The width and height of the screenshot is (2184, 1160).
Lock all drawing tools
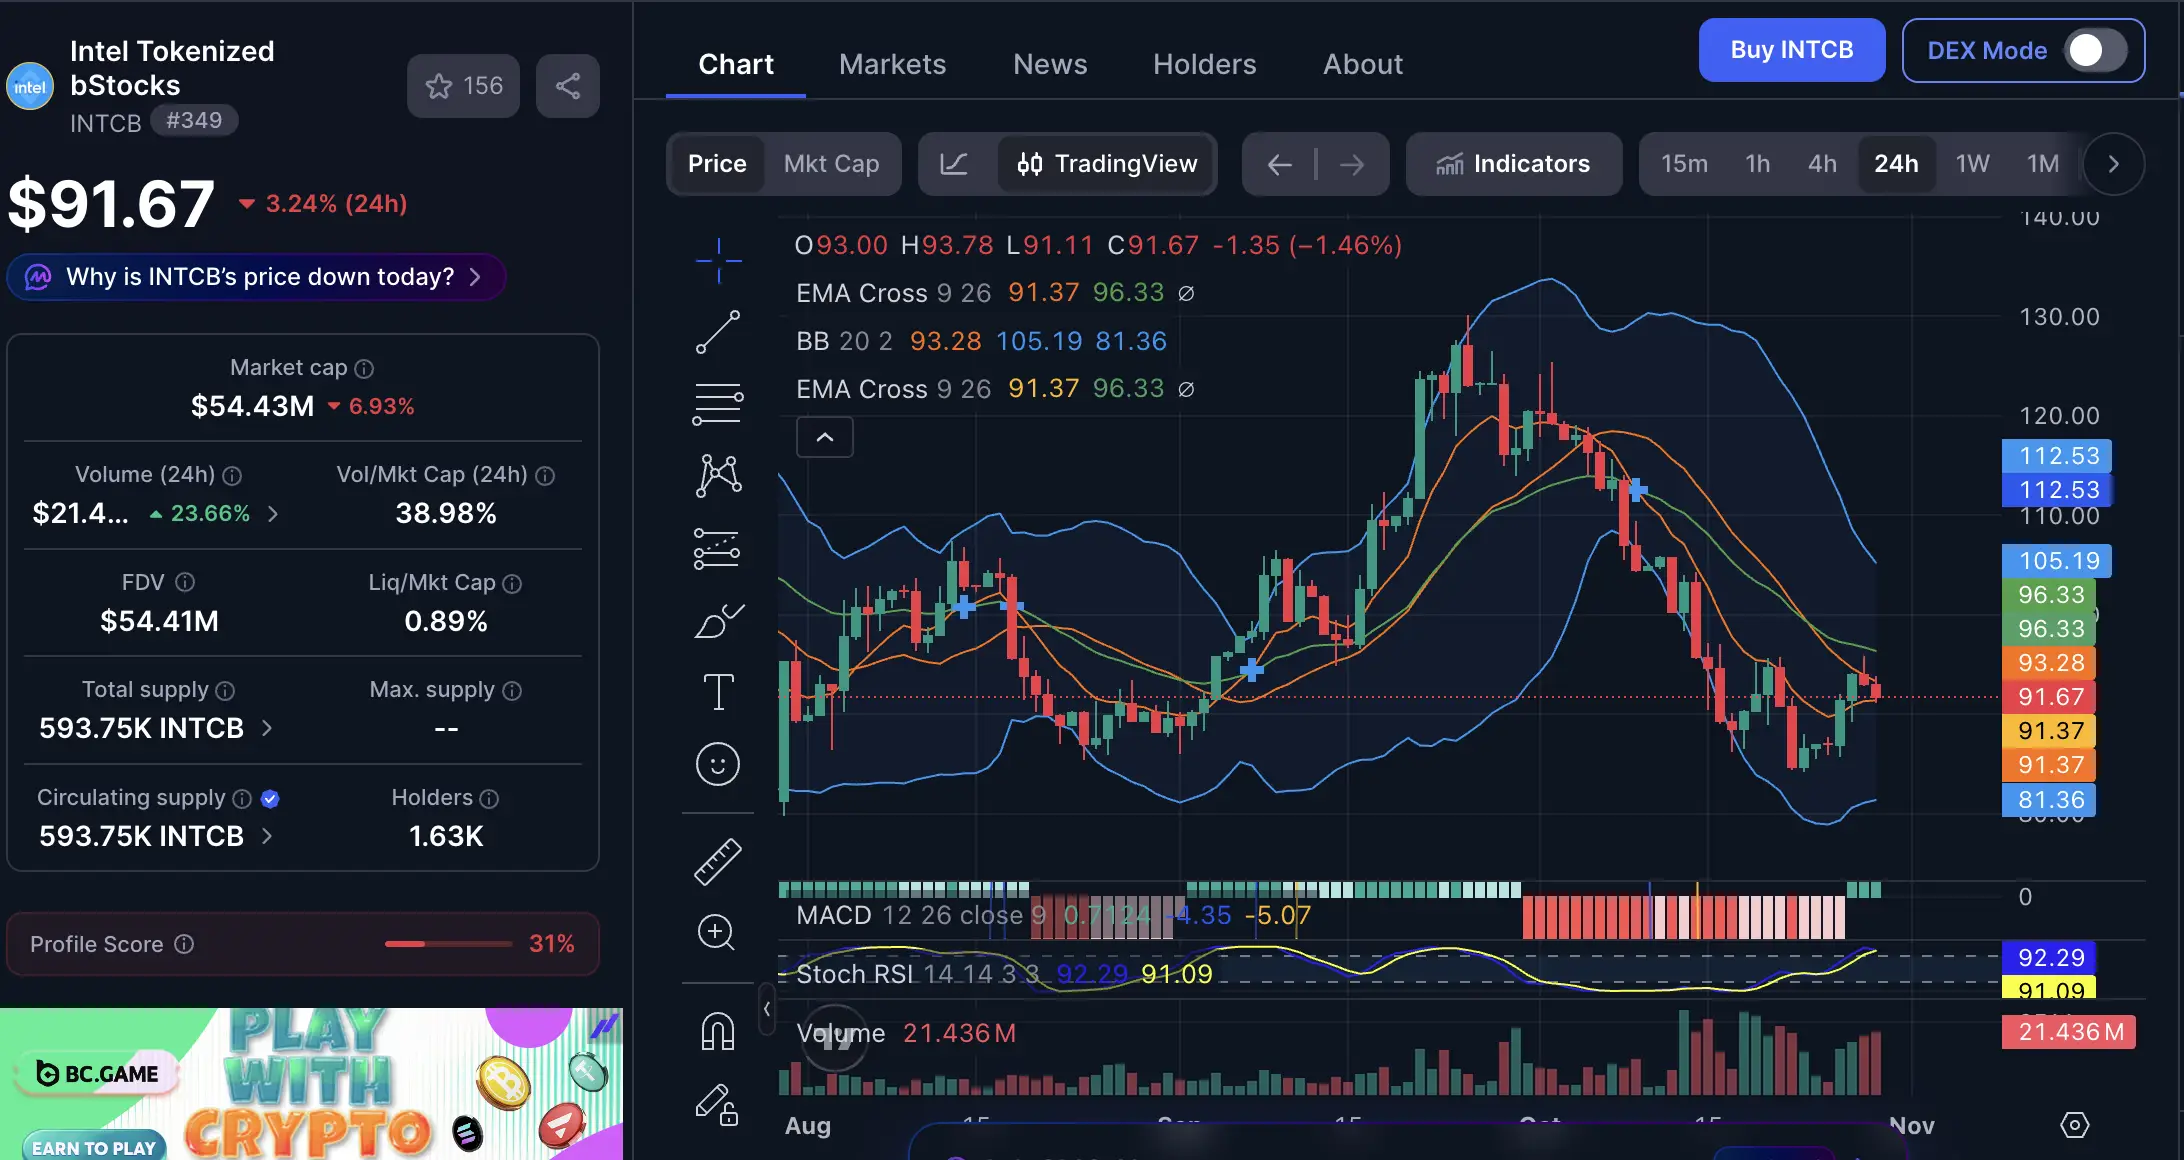(716, 1106)
